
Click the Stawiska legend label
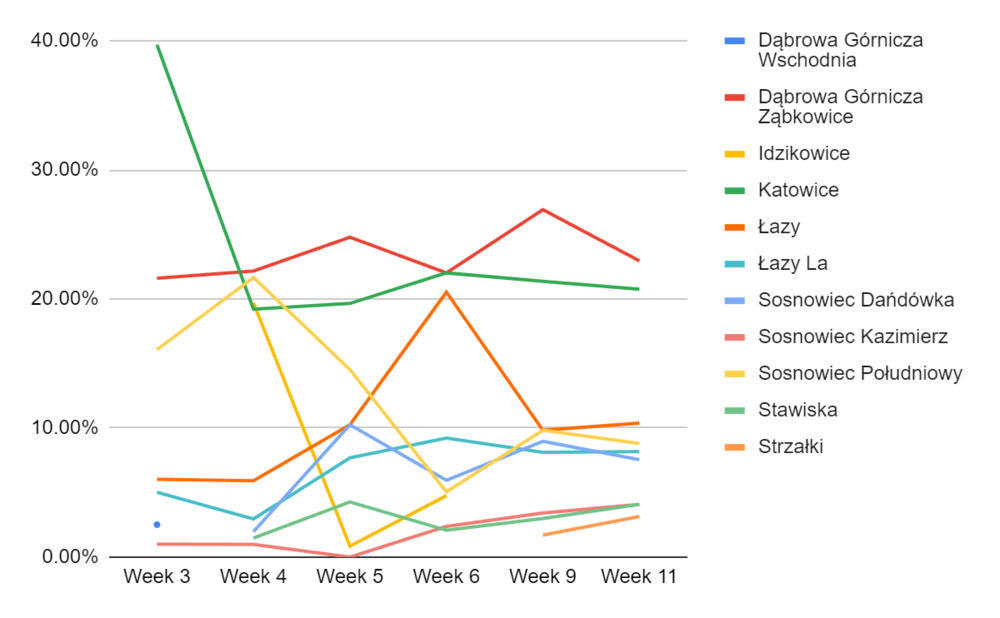(798, 410)
